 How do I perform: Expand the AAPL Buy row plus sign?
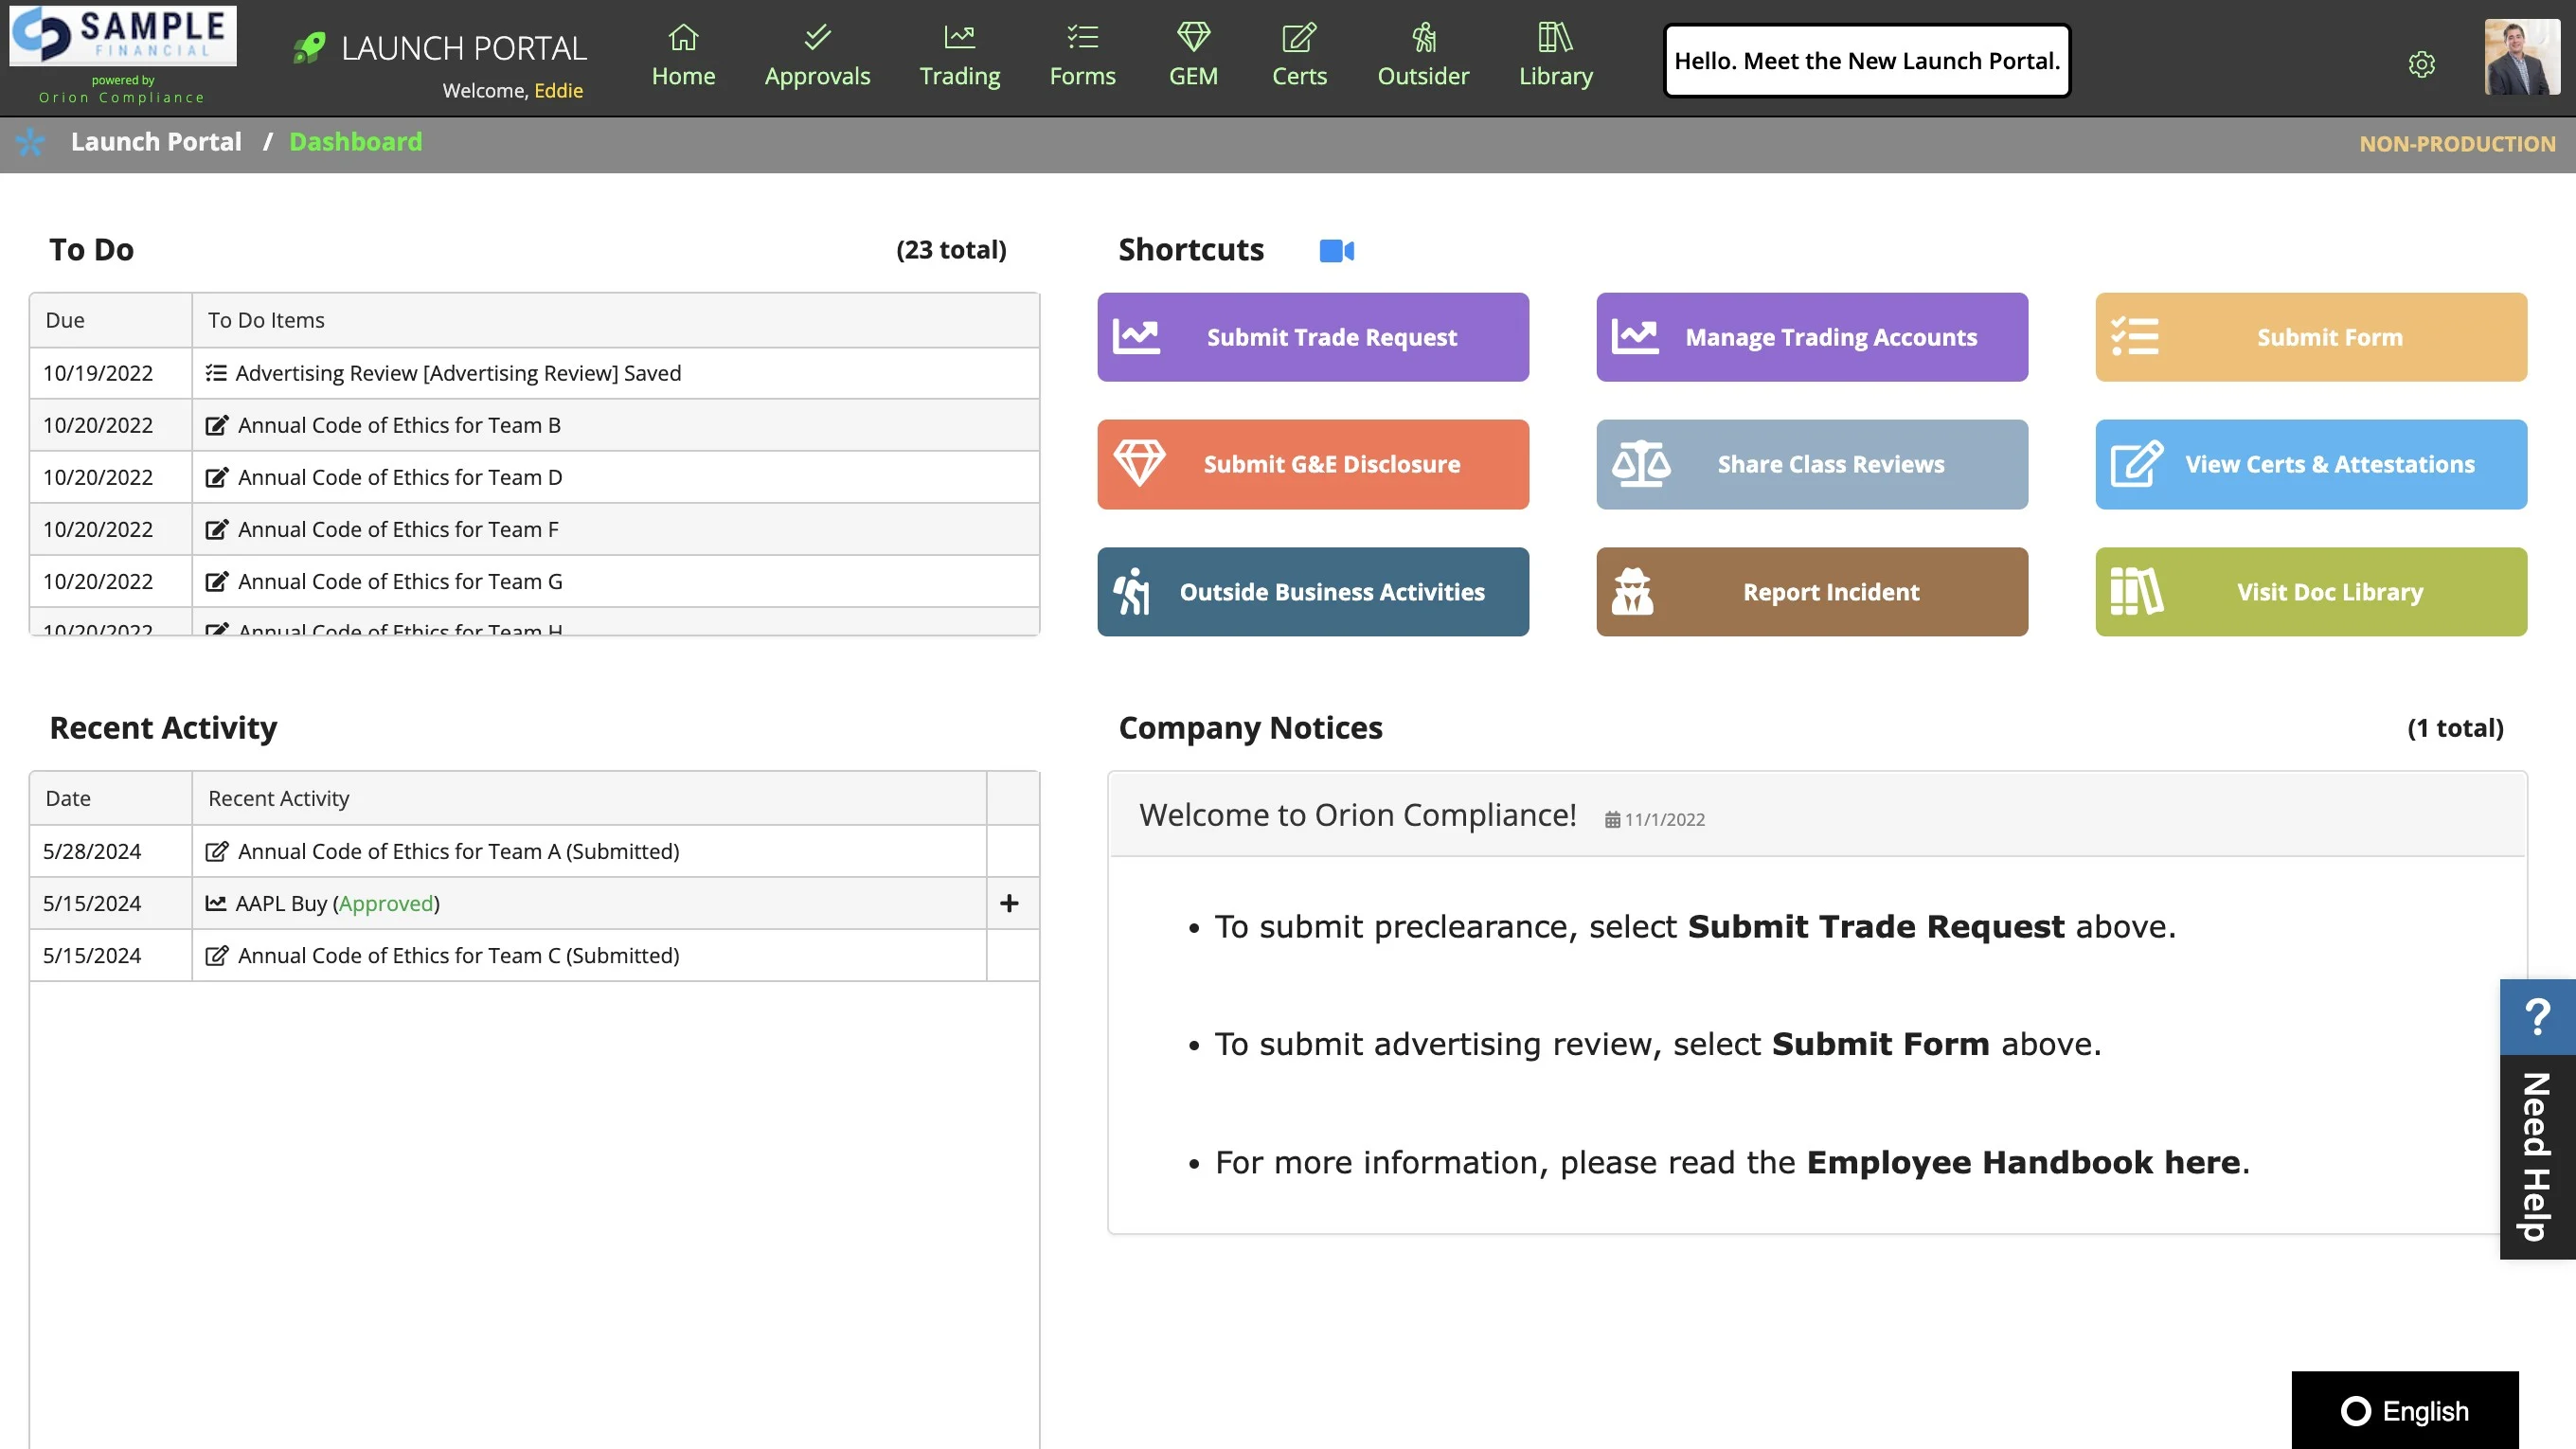point(1009,903)
